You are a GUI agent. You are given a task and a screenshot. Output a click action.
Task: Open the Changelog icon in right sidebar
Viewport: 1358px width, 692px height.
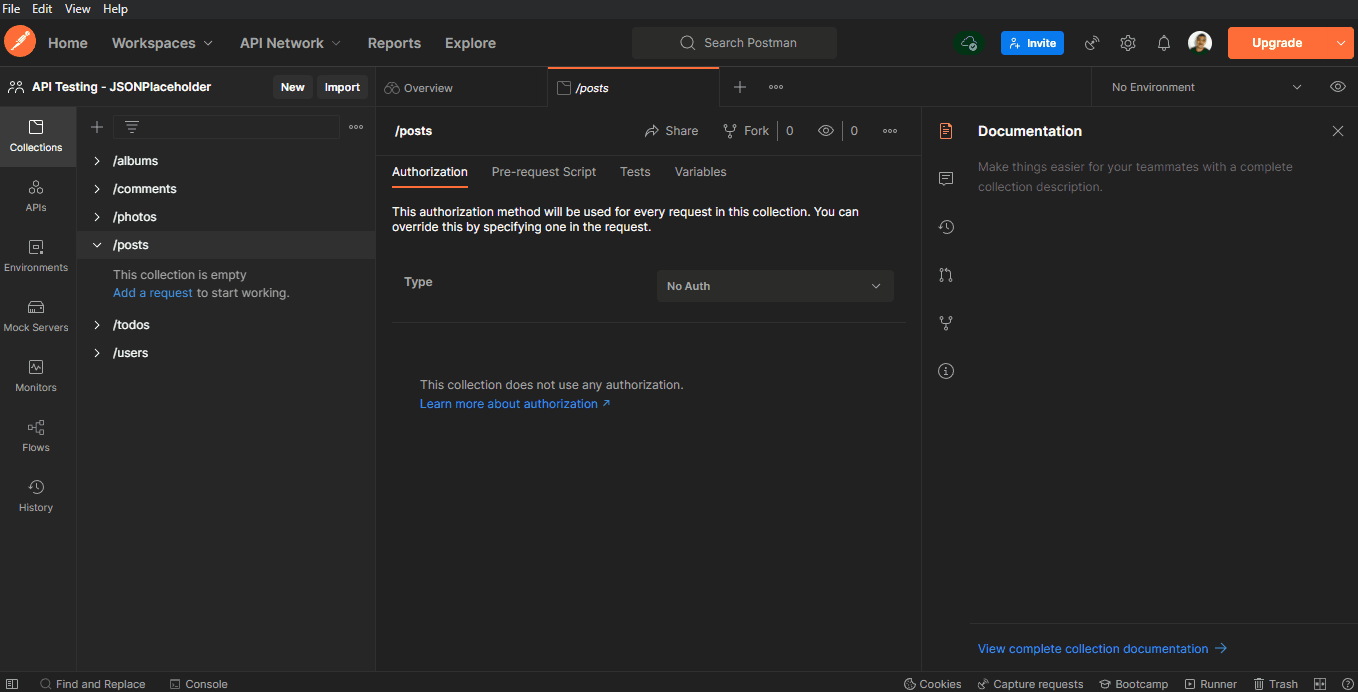coord(946,227)
